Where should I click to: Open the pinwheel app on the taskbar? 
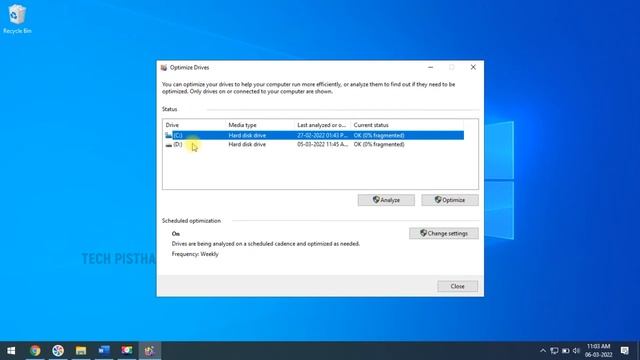pos(58,351)
